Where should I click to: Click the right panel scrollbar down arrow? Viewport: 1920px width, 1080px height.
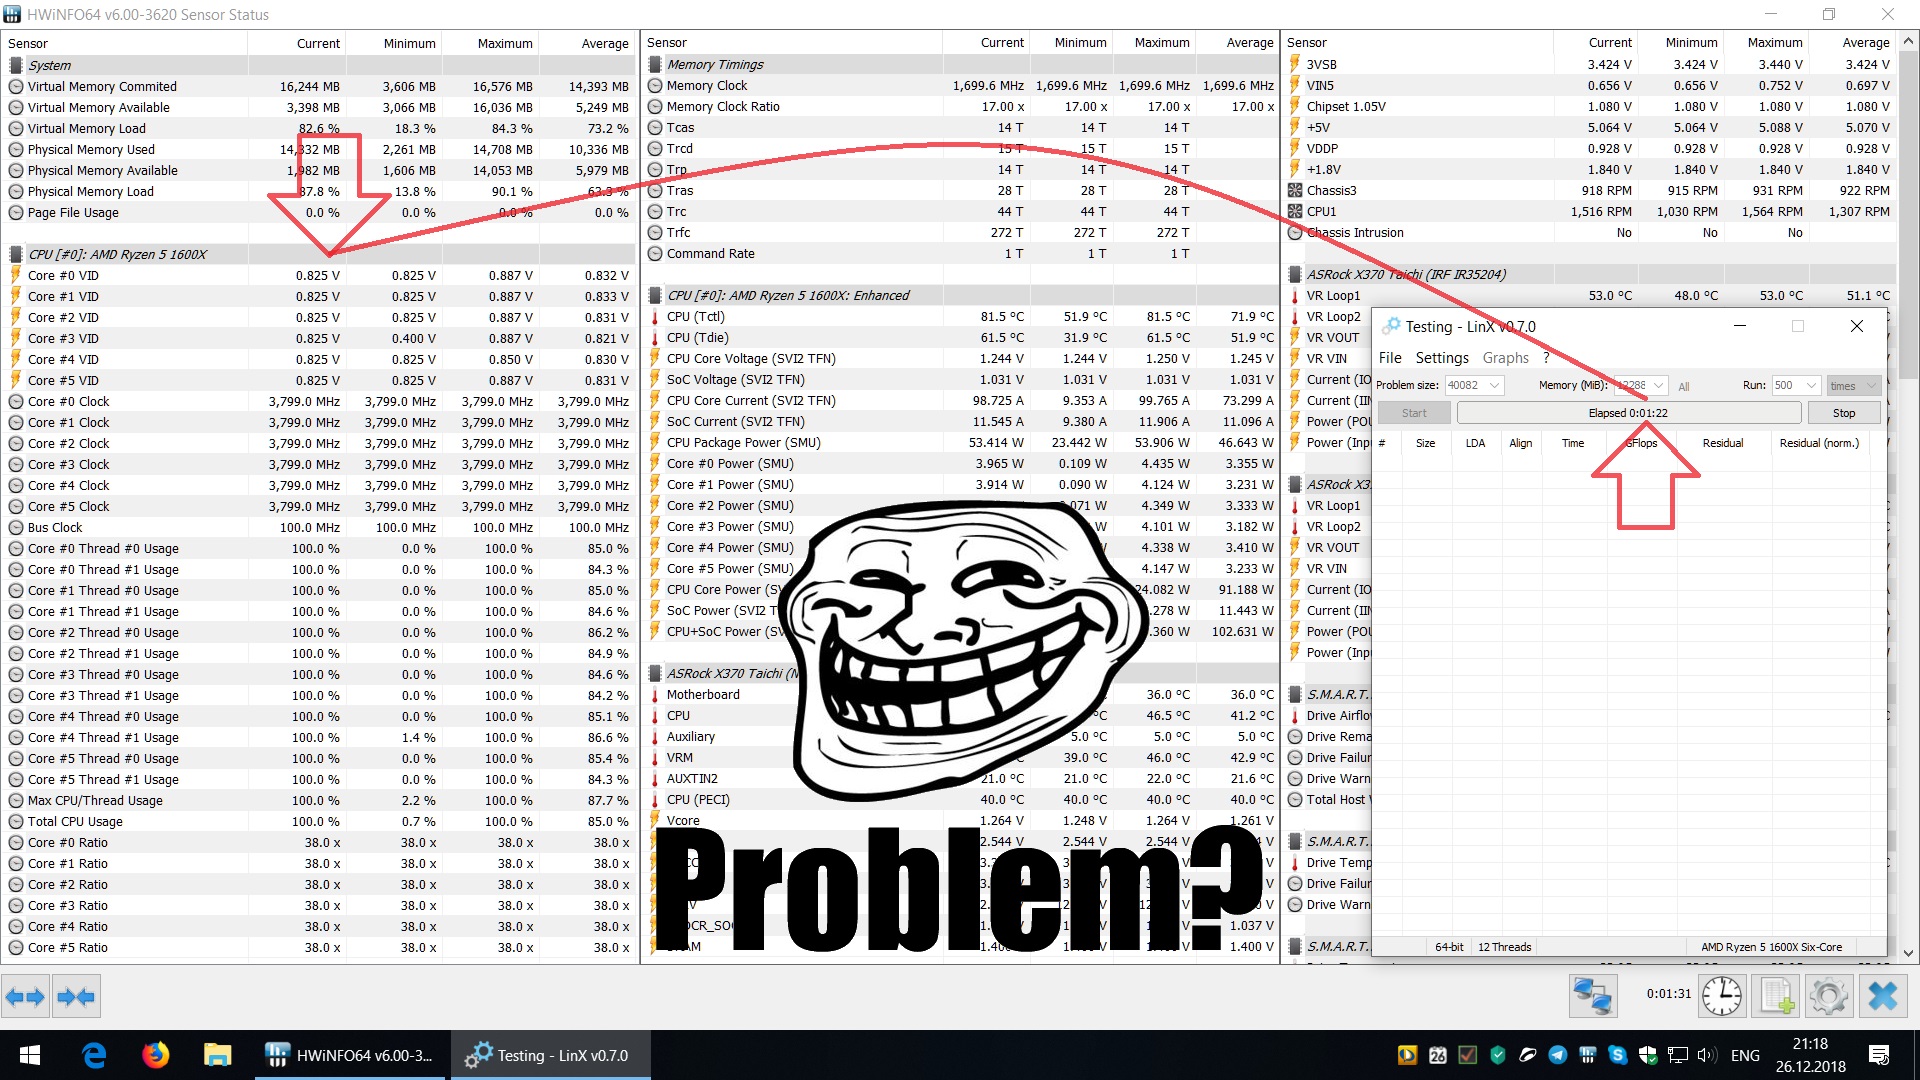click(x=1908, y=953)
